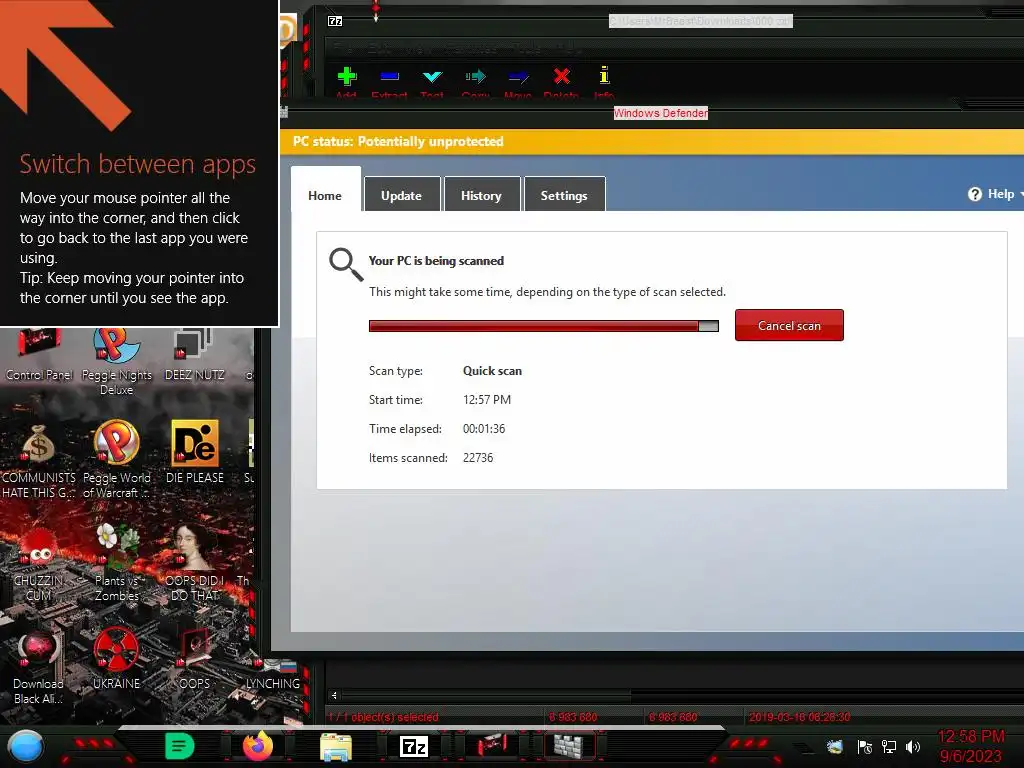1024x768 pixels.
Task: Click the red X Delete icon in 7-Zip
Action: 562,76
